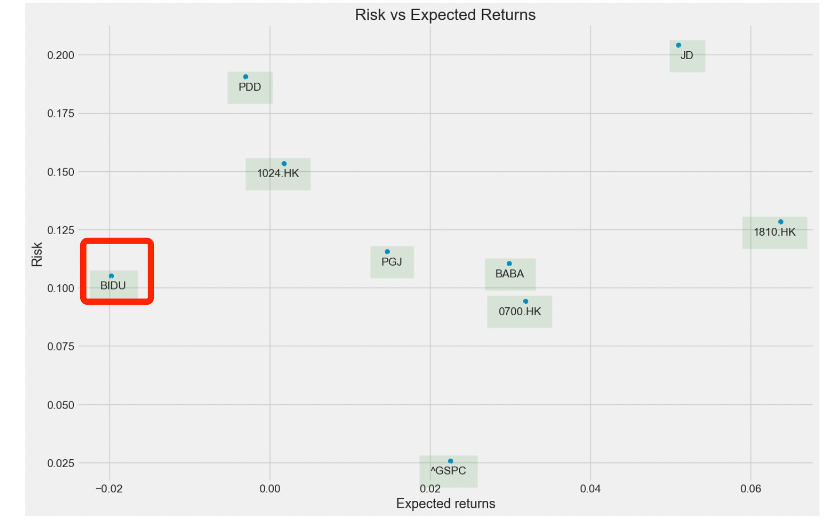
Task: Click the ^GSPC label box
Action: click(448, 471)
